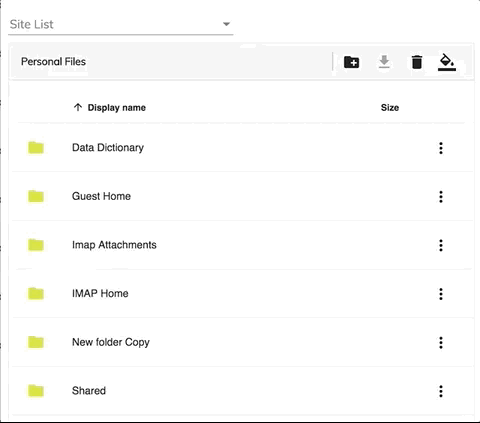This screenshot has width=480, height=423.
Task: Open the Imap Attachments folder name
Action: point(114,245)
